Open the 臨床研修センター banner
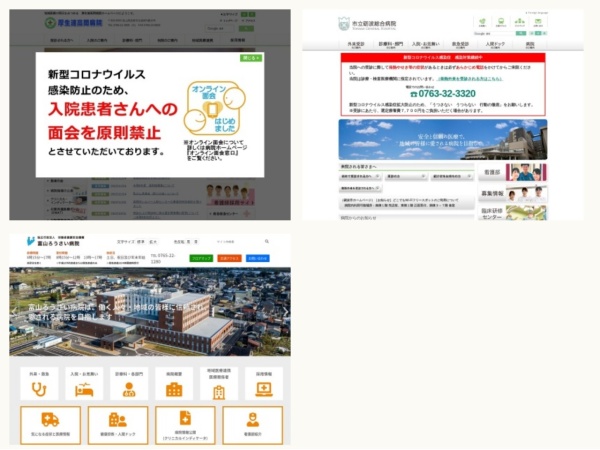 pos(512,213)
